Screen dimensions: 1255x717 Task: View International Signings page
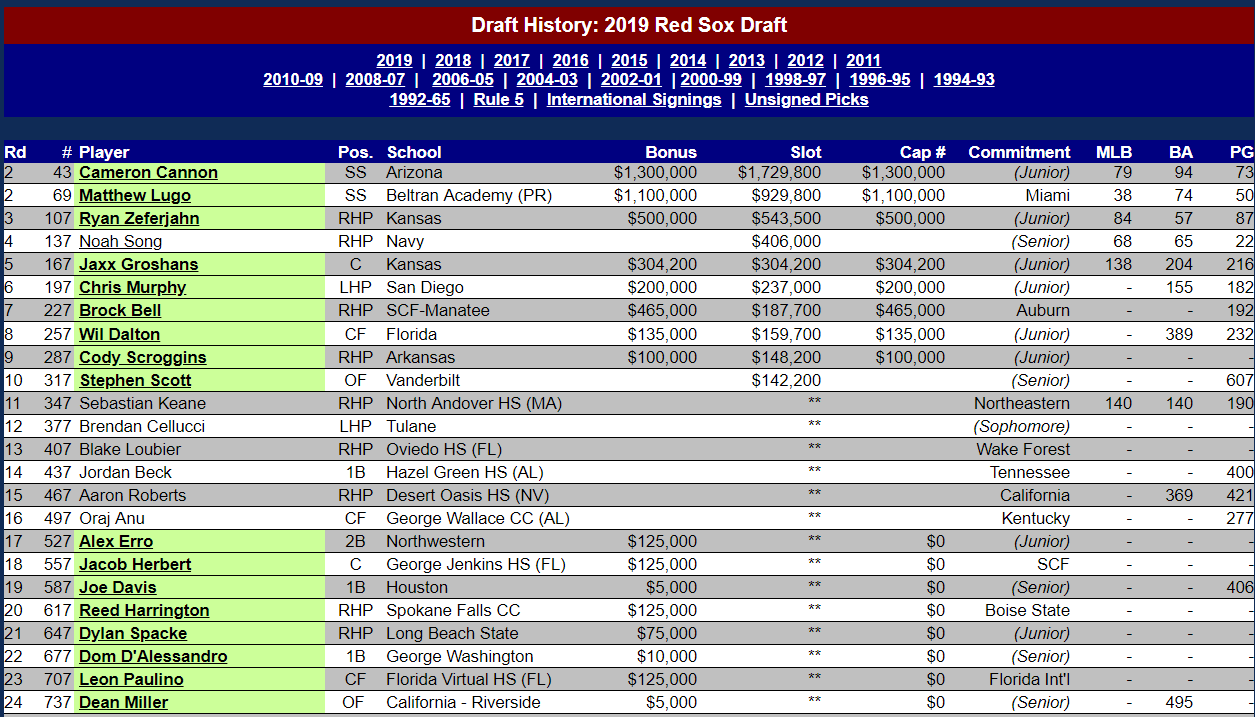pyautogui.click(x=634, y=100)
